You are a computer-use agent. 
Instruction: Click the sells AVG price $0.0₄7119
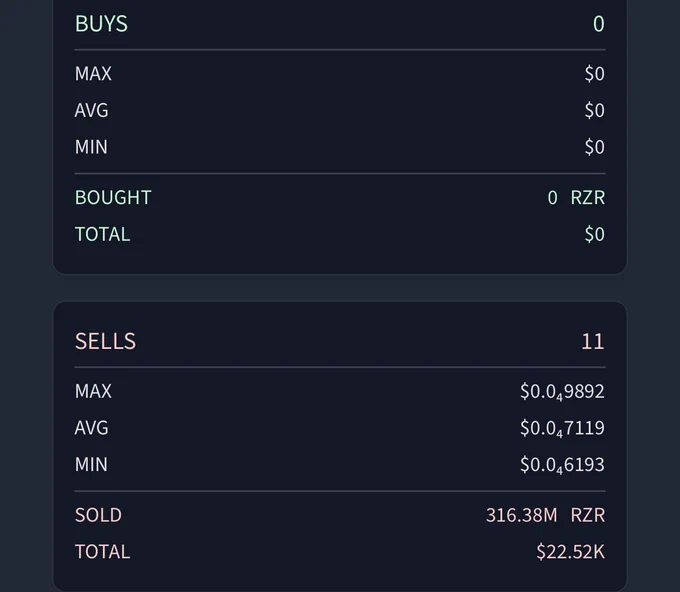coord(562,428)
